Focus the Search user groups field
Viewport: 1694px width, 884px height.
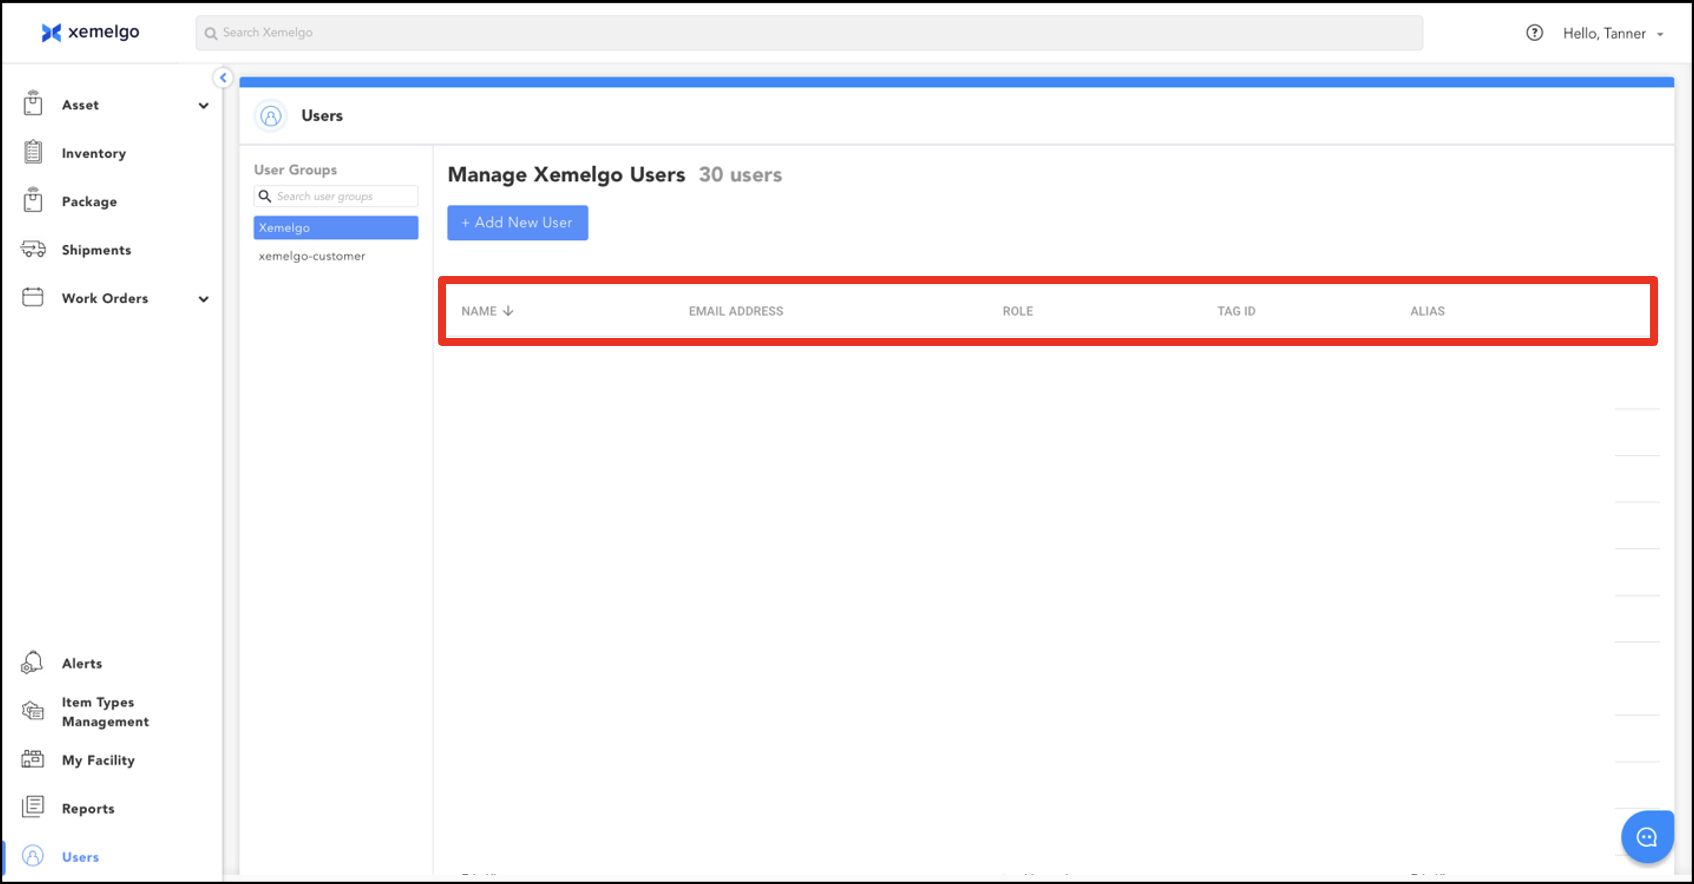336,196
